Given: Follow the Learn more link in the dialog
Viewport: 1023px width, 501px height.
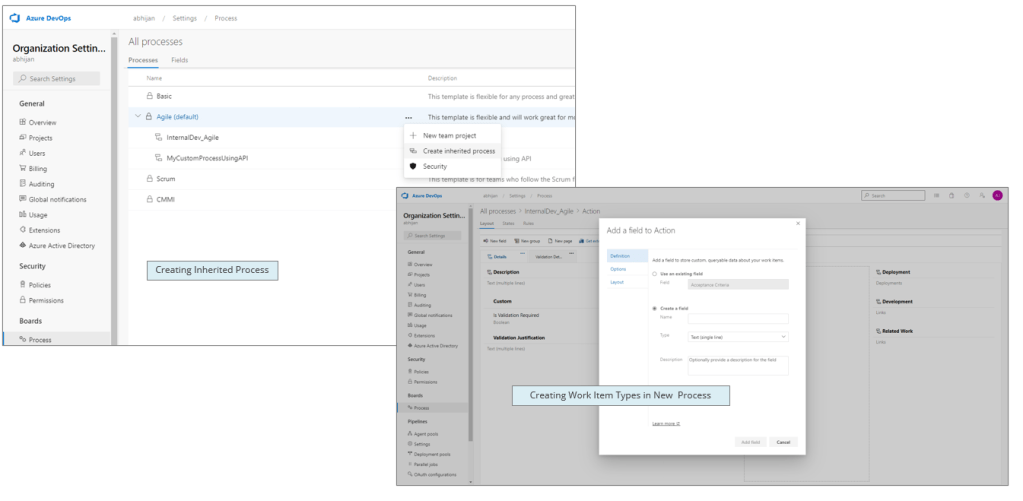Looking at the screenshot, I should pos(665,424).
